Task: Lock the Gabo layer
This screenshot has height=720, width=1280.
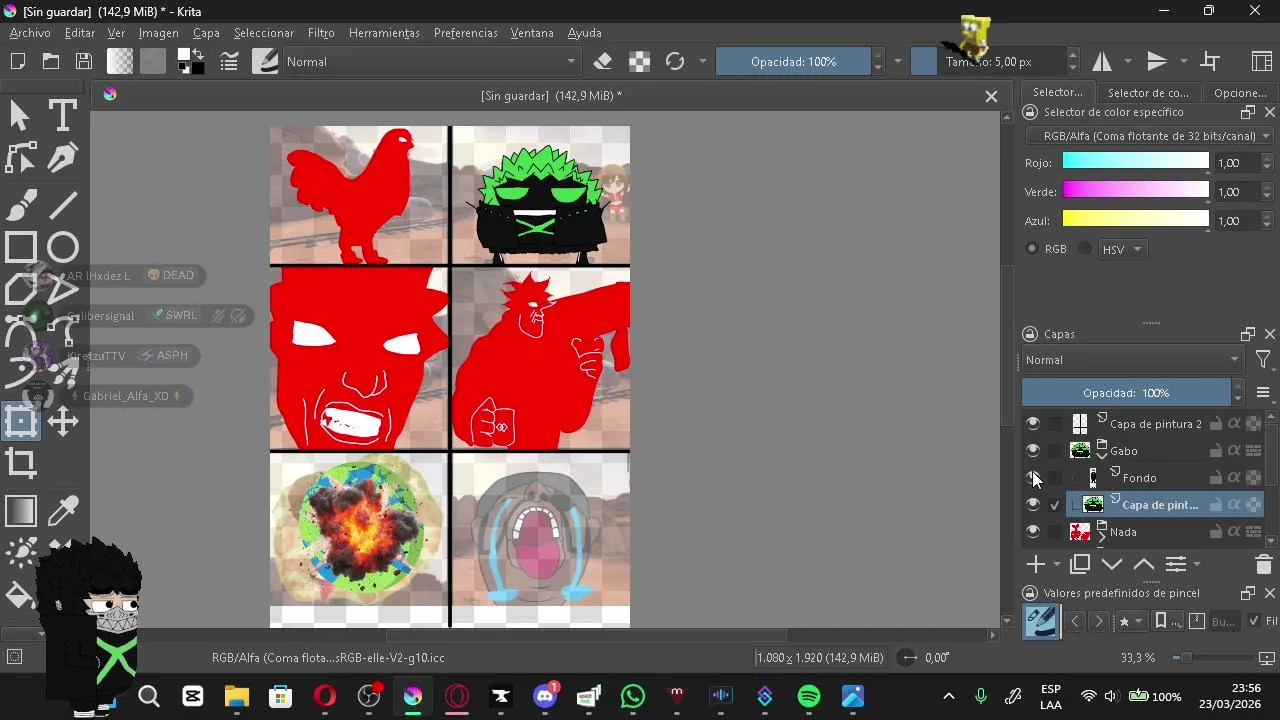Action: pyautogui.click(x=1216, y=451)
